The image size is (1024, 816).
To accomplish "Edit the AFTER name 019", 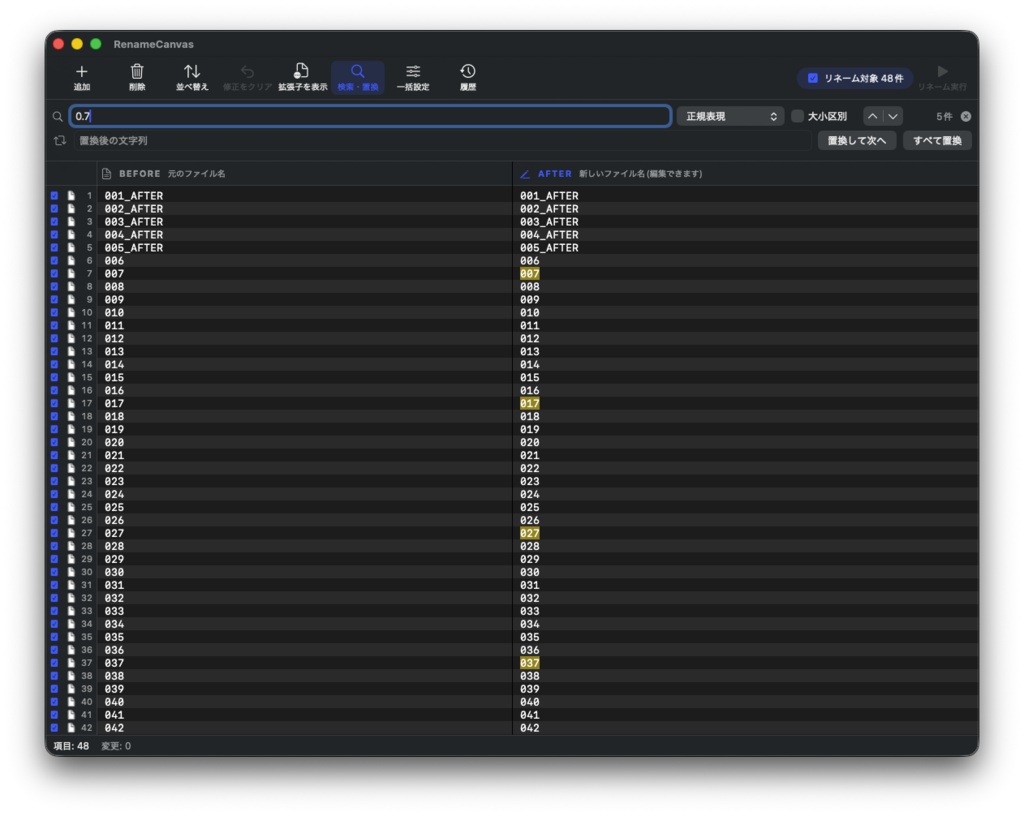I will pos(530,430).
